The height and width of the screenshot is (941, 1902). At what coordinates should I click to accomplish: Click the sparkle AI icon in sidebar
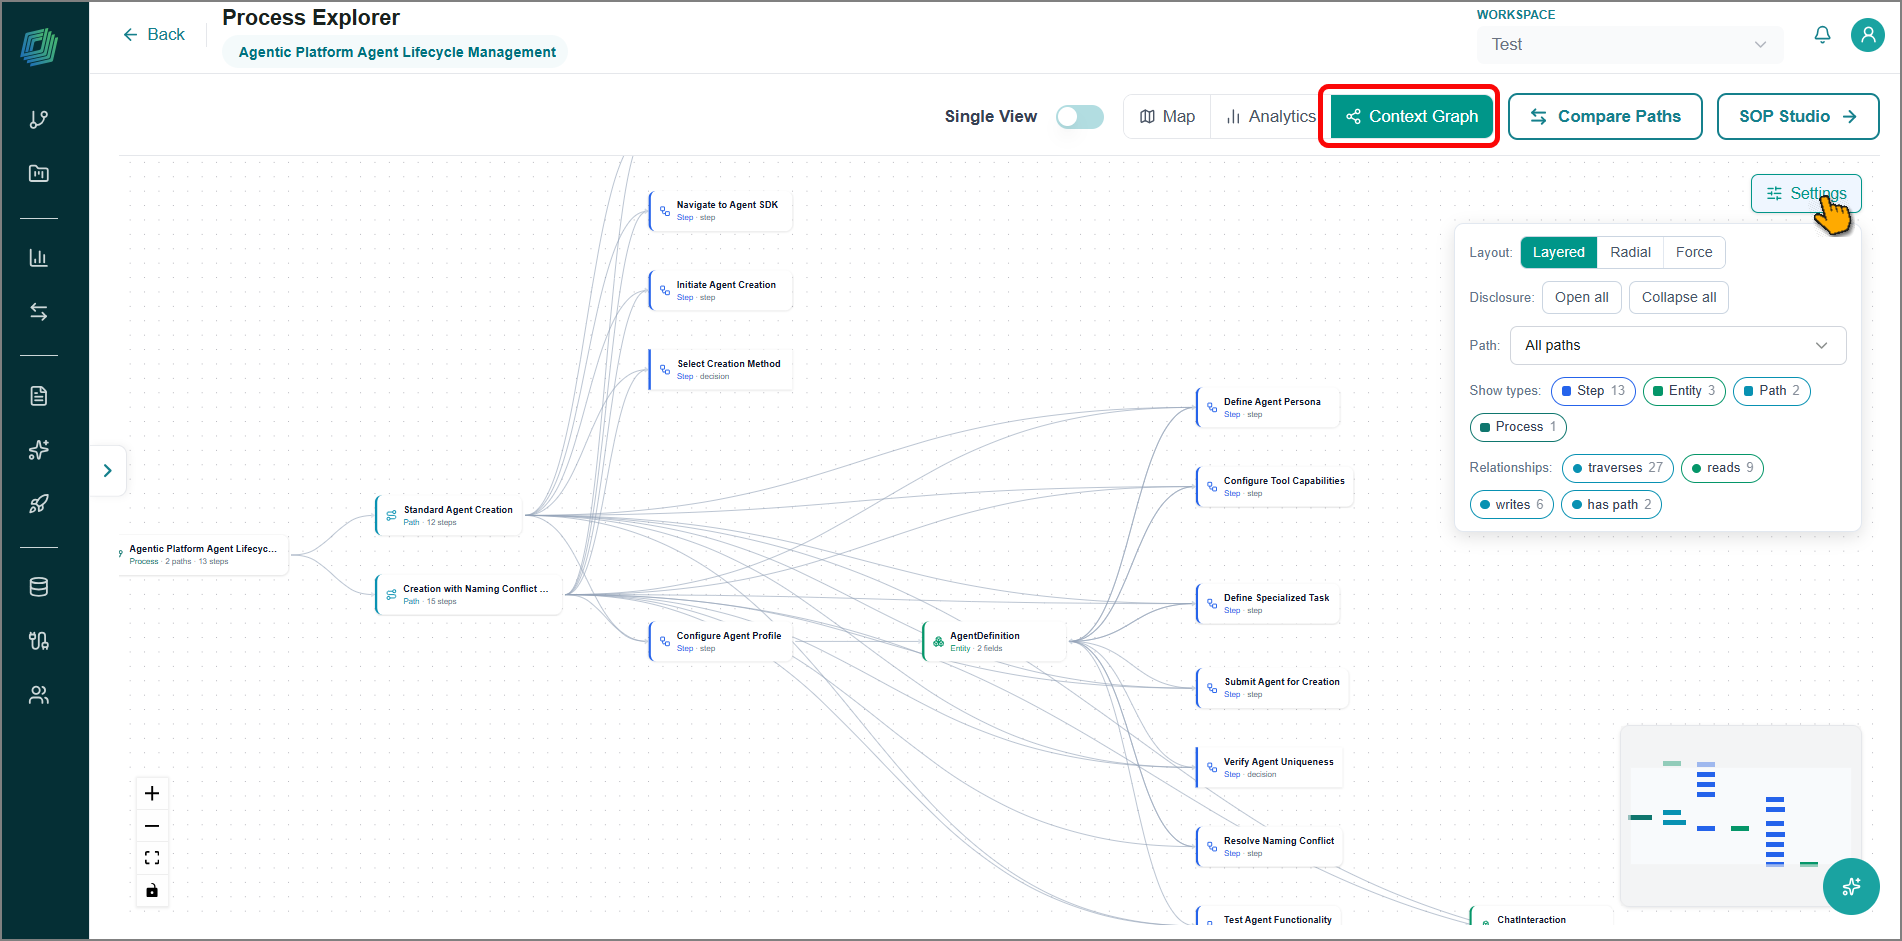click(39, 450)
